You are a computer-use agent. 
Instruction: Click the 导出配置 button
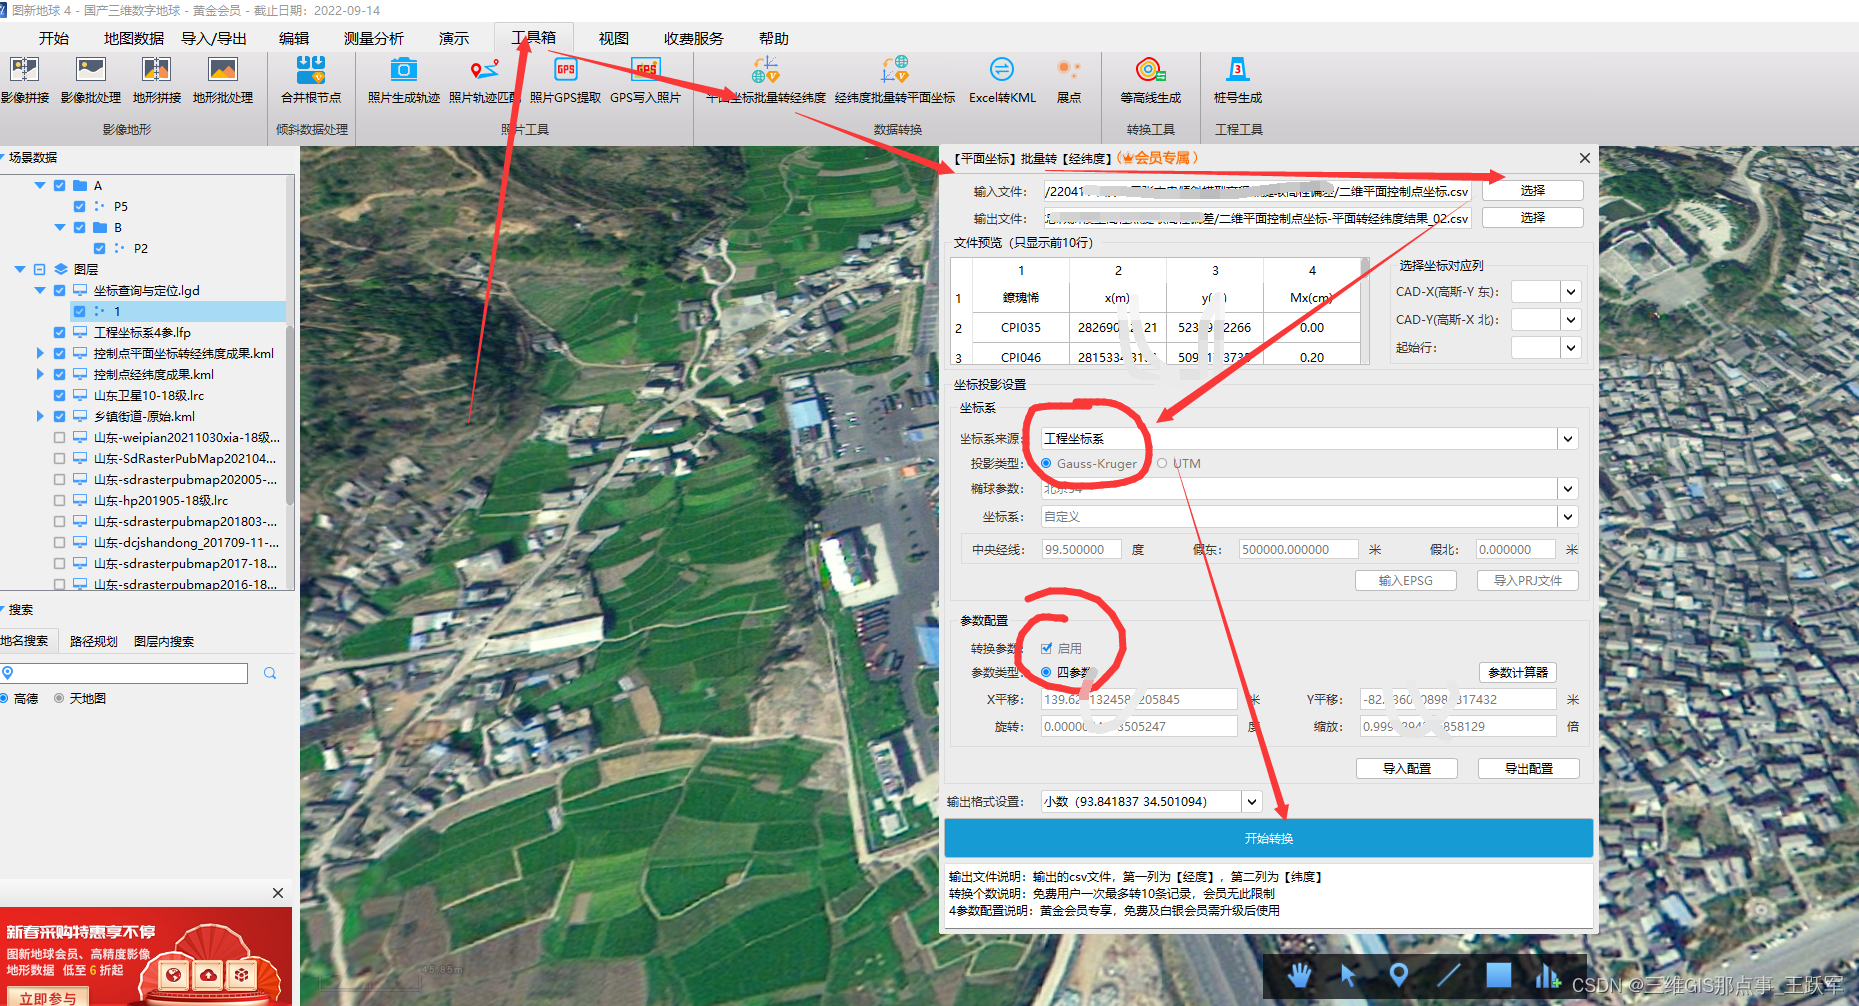[x=1528, y=768]
